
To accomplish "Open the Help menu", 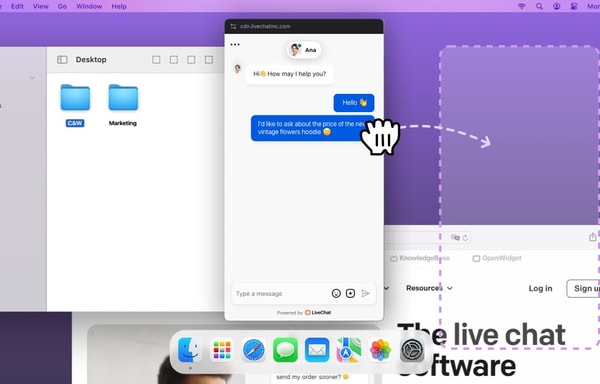I will 119,6.
